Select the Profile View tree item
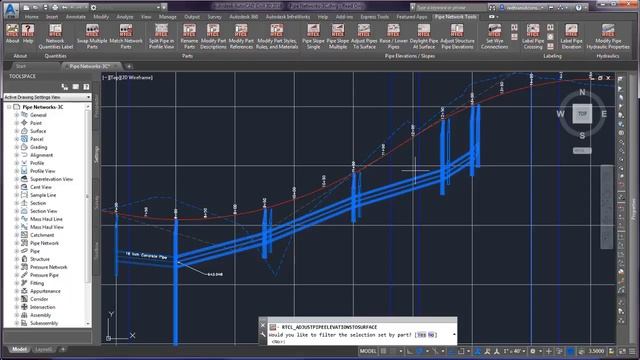The height and width of the screenshot is (360, 640). 42,171
